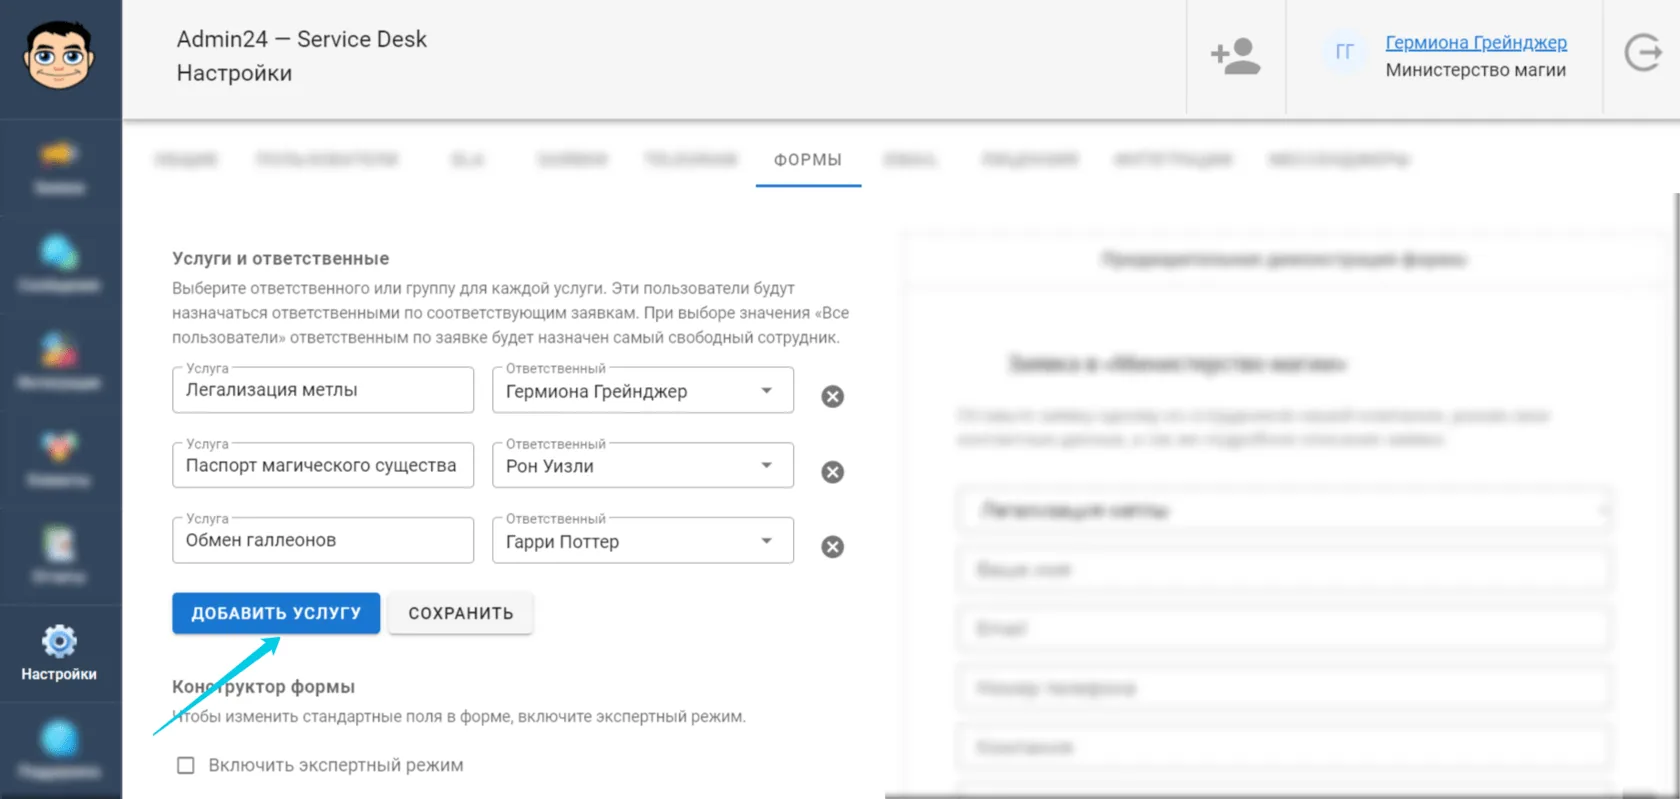
Task: Click the add user icon in header
Action: 1235,56
